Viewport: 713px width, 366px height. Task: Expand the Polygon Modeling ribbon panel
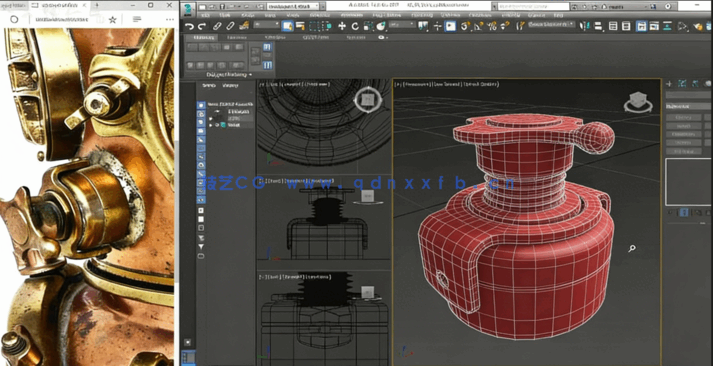click(229, 74)
